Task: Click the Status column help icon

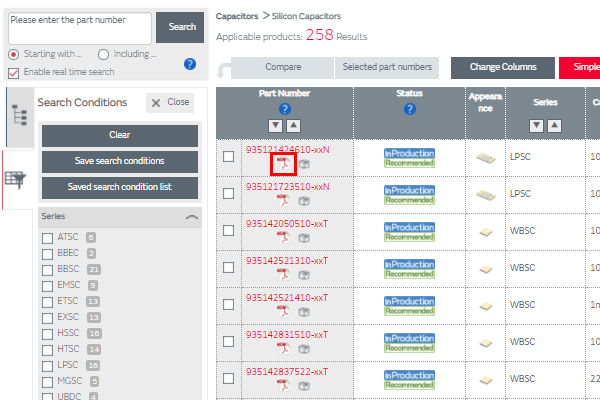Action: point(409,109)
